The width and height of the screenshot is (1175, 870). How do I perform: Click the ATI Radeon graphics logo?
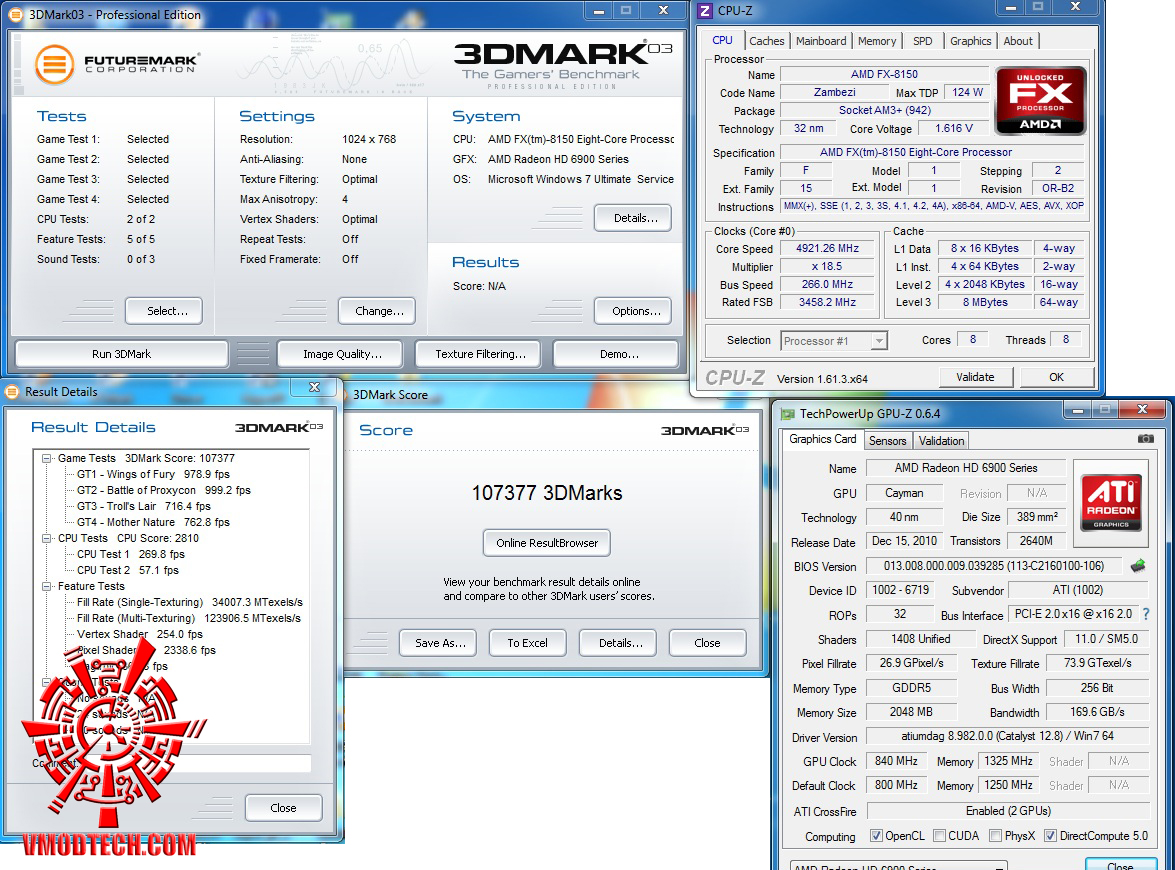coord(1111,502)
